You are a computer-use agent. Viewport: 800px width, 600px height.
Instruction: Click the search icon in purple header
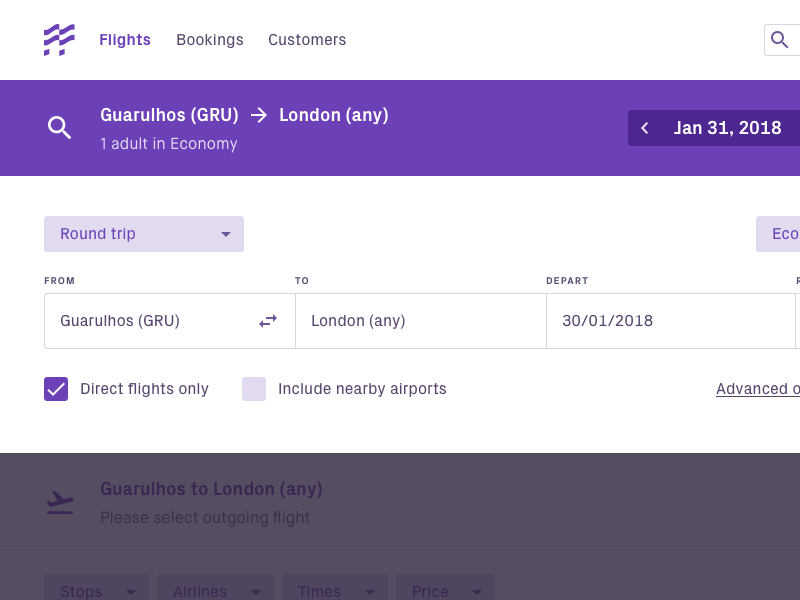(x=60, y=128)
